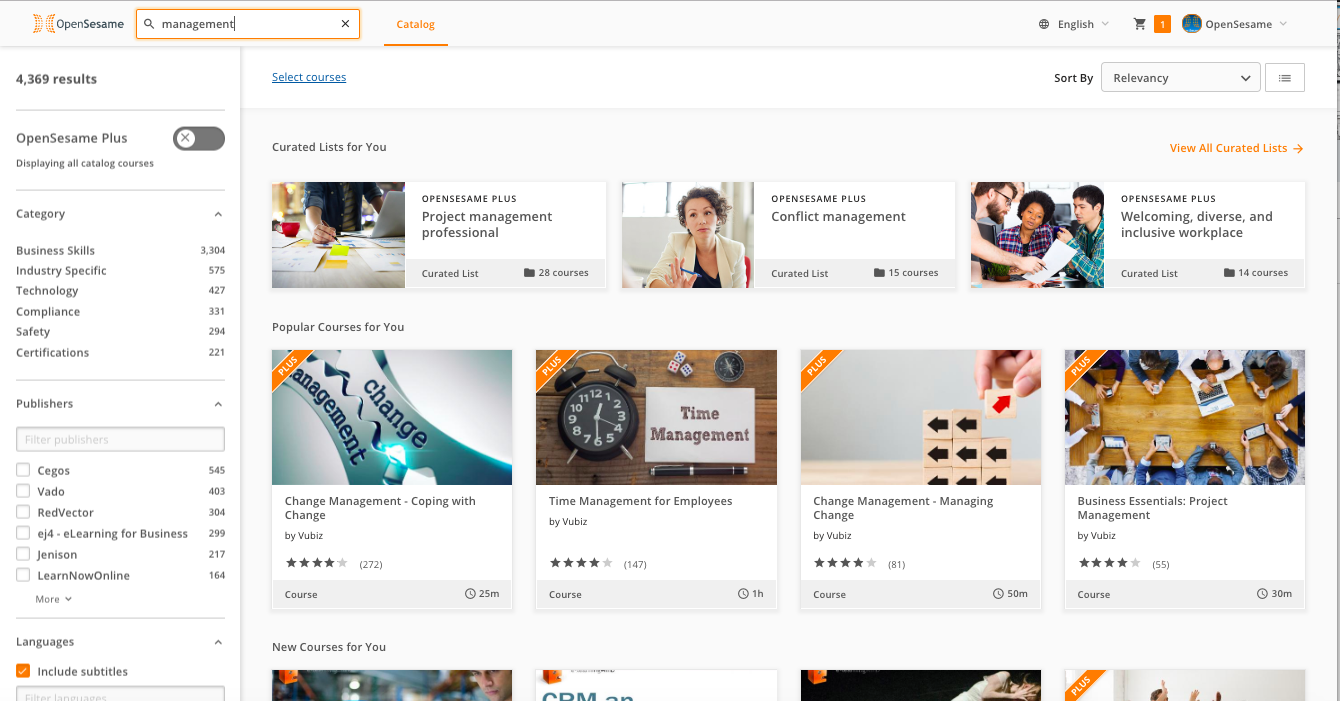This screenshot has width=1340, height=701.
Task: Check the RedVector publisher checkbox
Action: [x=23, y=512]
